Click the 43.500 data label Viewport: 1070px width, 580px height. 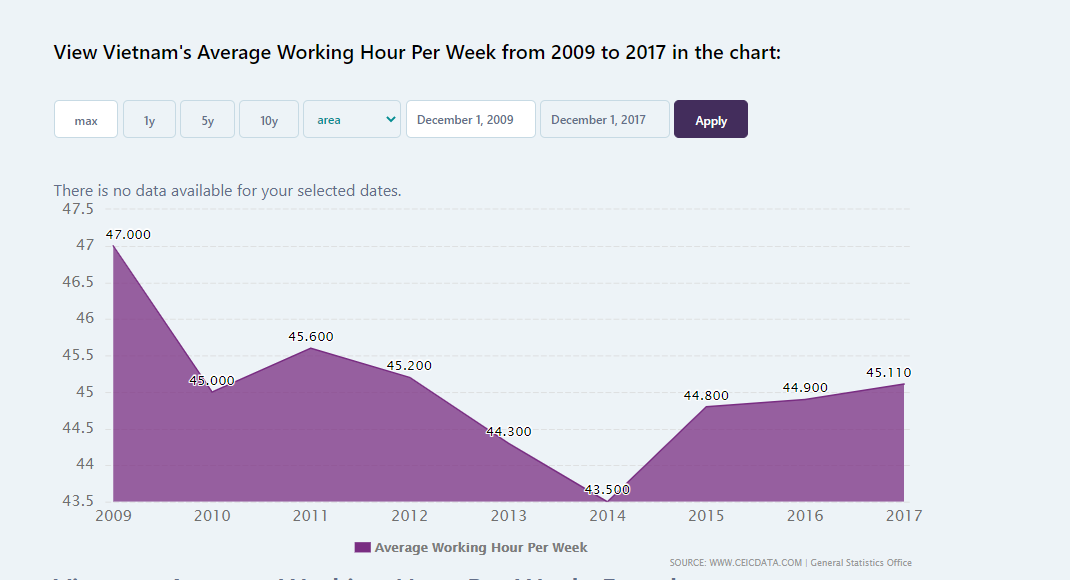pyautogui.click(x=607, y=489)
